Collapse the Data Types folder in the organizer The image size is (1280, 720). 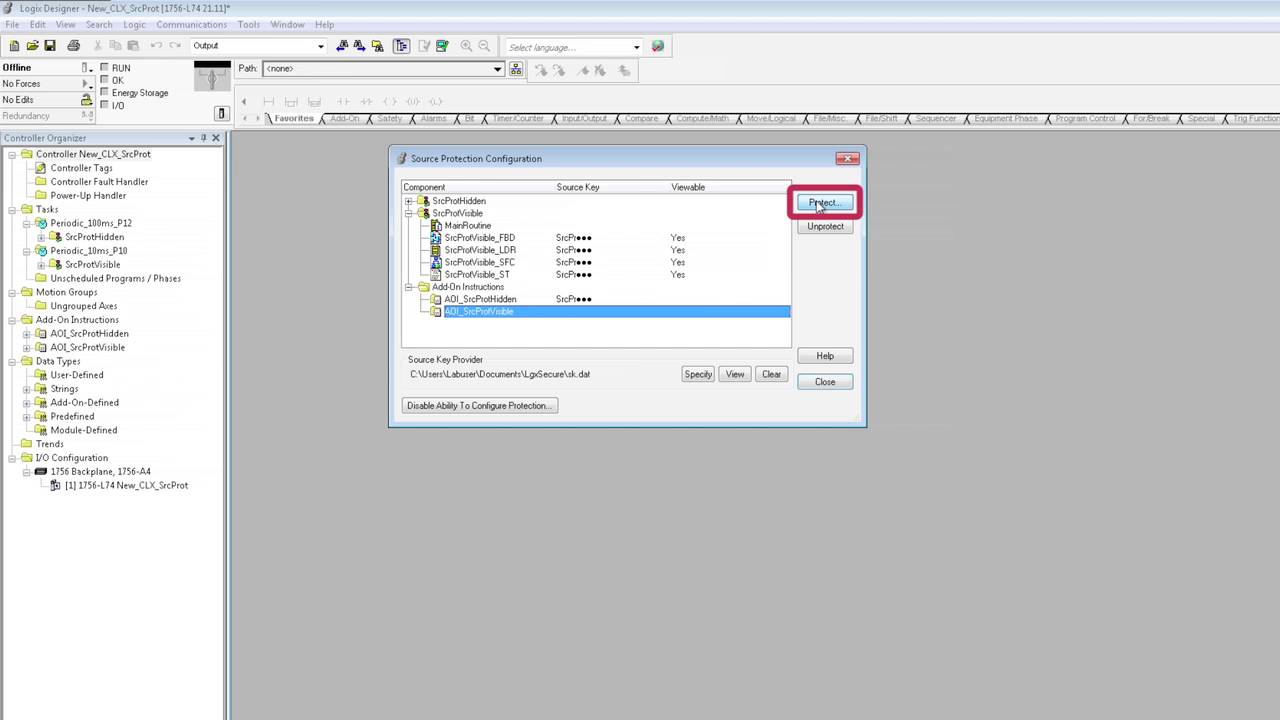click(x=12, y=361)
